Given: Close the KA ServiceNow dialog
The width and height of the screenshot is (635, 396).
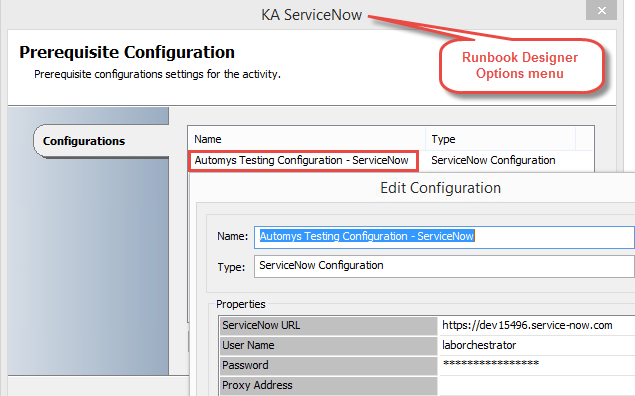Looking at the screenshot, I should tap(601, 10).
